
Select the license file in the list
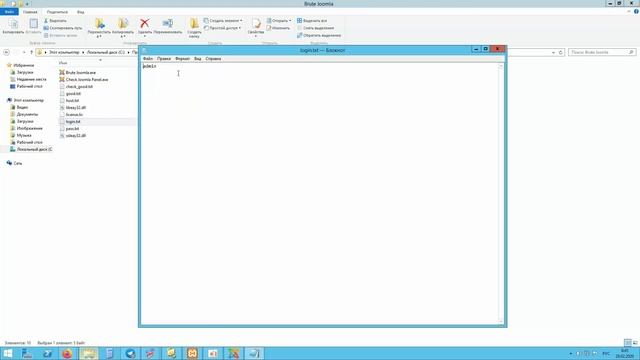(x=71, y=114)
